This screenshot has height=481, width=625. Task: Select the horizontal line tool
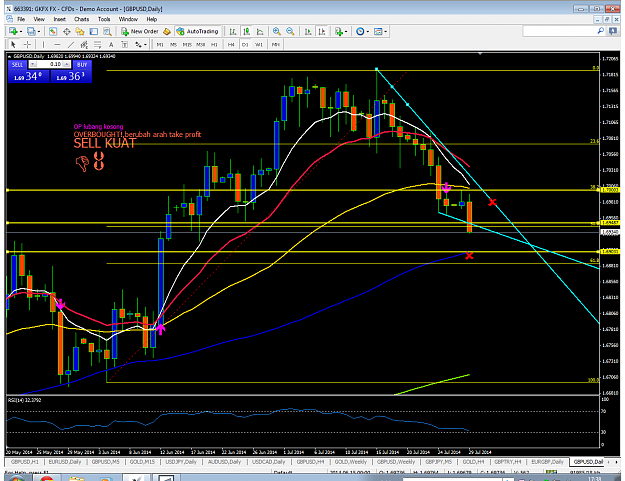coord(57,45)
